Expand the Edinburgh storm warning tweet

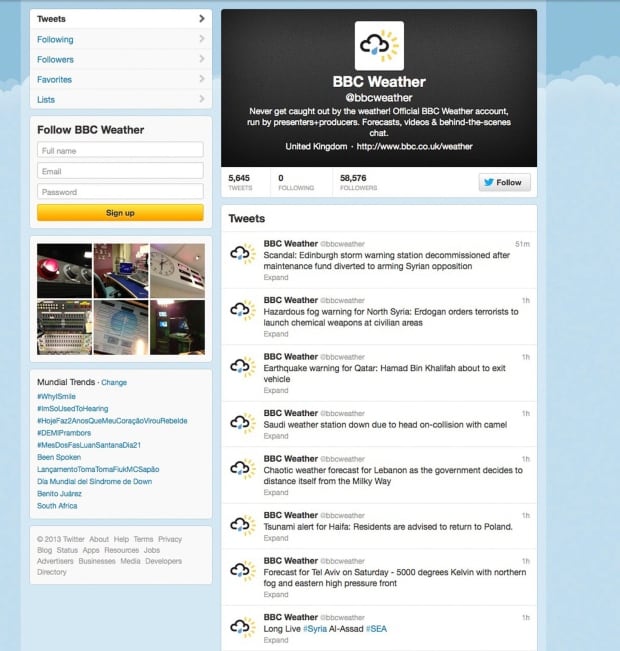[276, 277]
